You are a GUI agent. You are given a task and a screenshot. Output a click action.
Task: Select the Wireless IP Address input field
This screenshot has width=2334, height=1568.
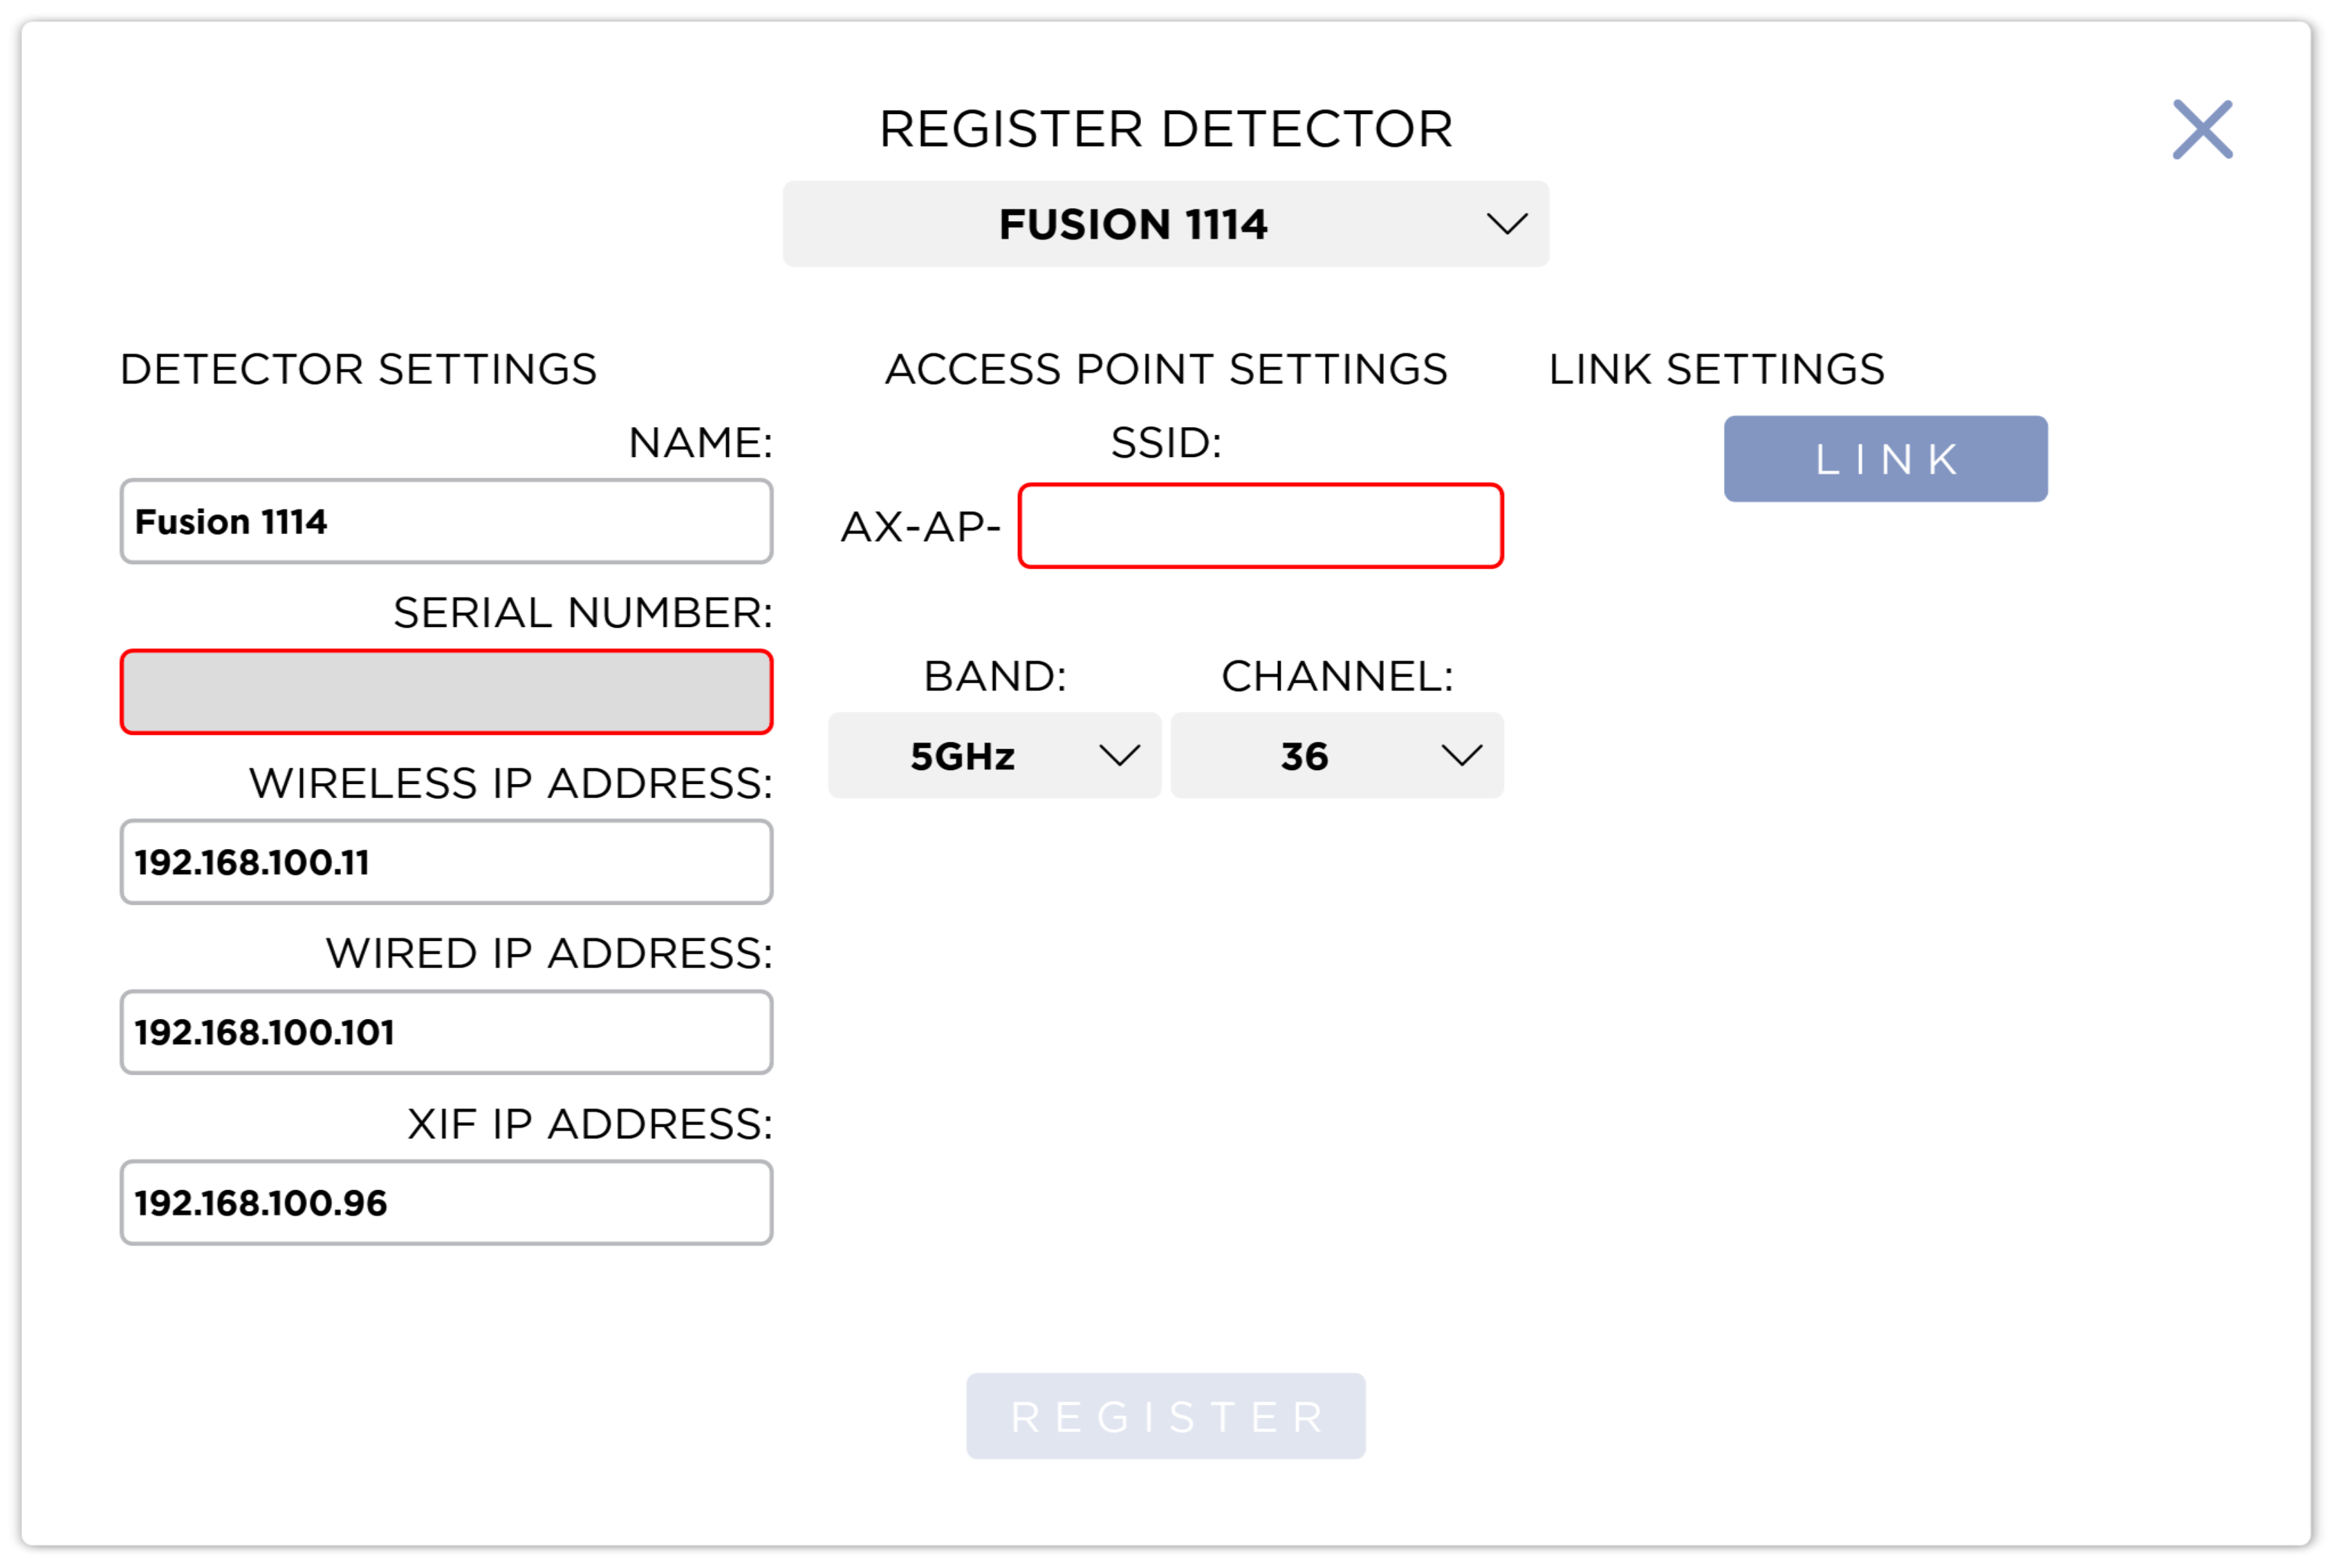tap(446, 862)
